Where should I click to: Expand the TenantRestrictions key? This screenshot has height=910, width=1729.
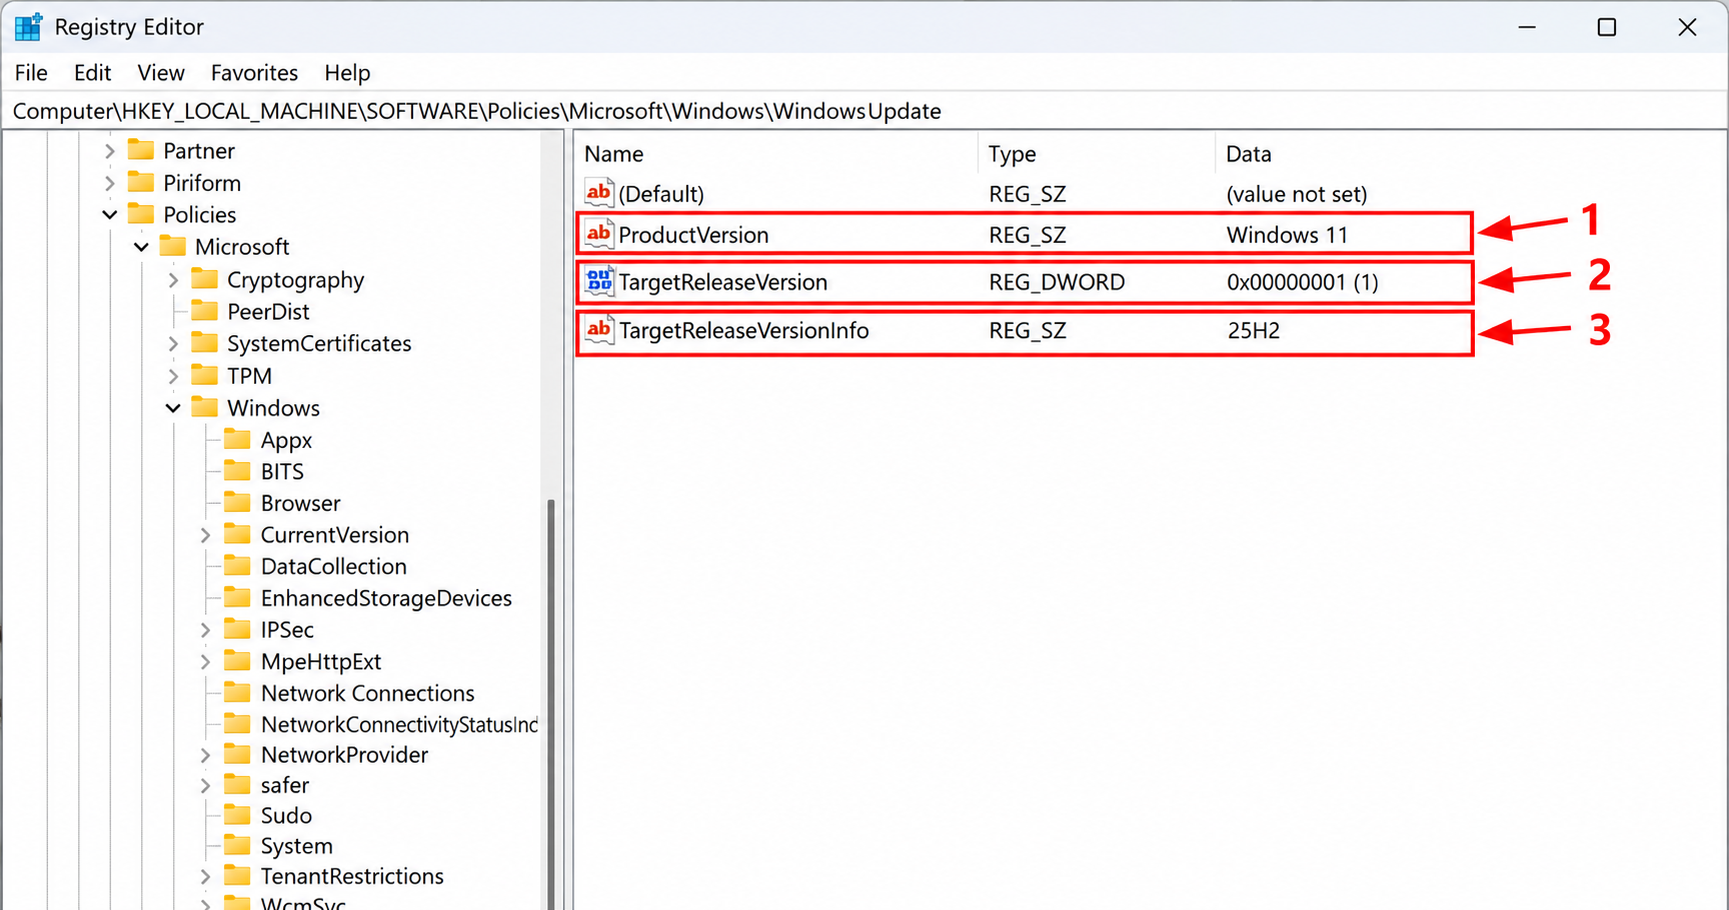pyautogui.click(x=205, y=877)
